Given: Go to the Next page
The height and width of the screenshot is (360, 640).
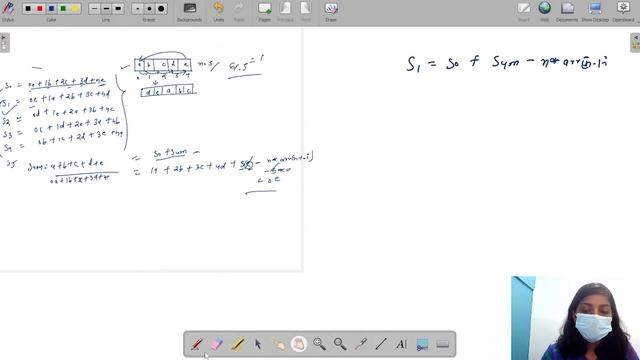Looking at the screenshot, I should point(305,11).
